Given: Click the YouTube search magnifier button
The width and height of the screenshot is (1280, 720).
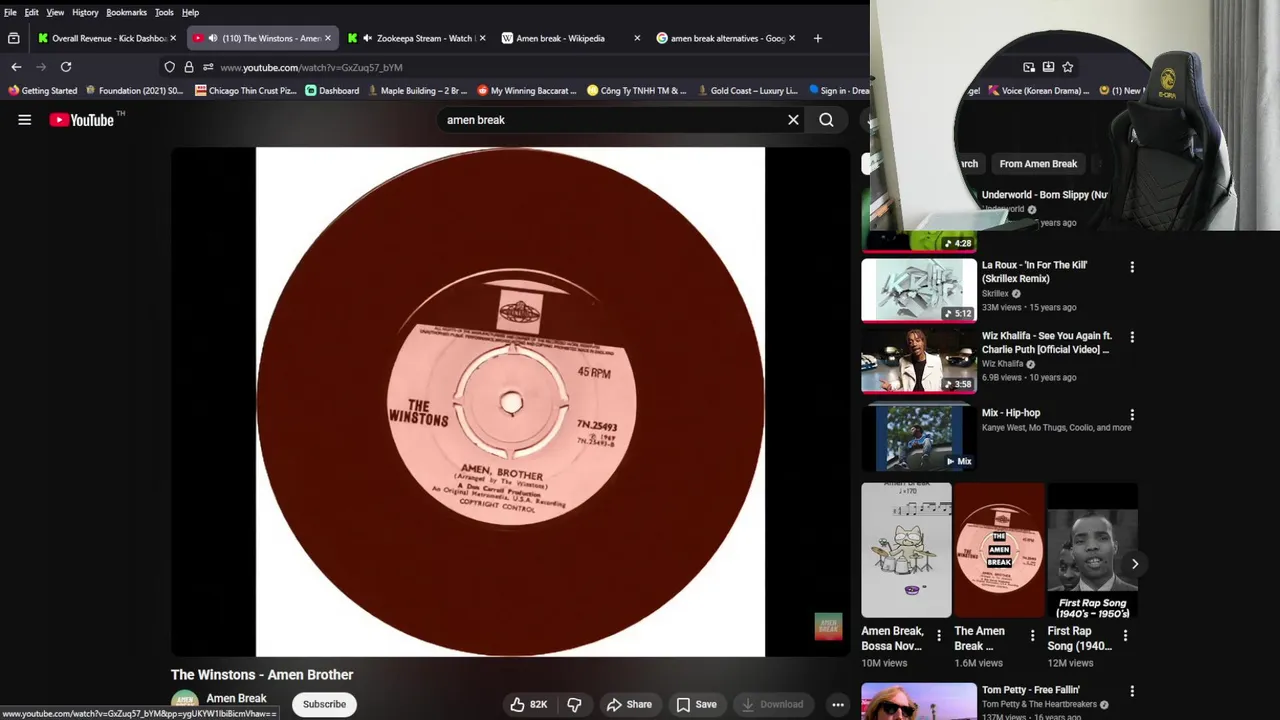Looking at the screenshot, I should [826, 120].
